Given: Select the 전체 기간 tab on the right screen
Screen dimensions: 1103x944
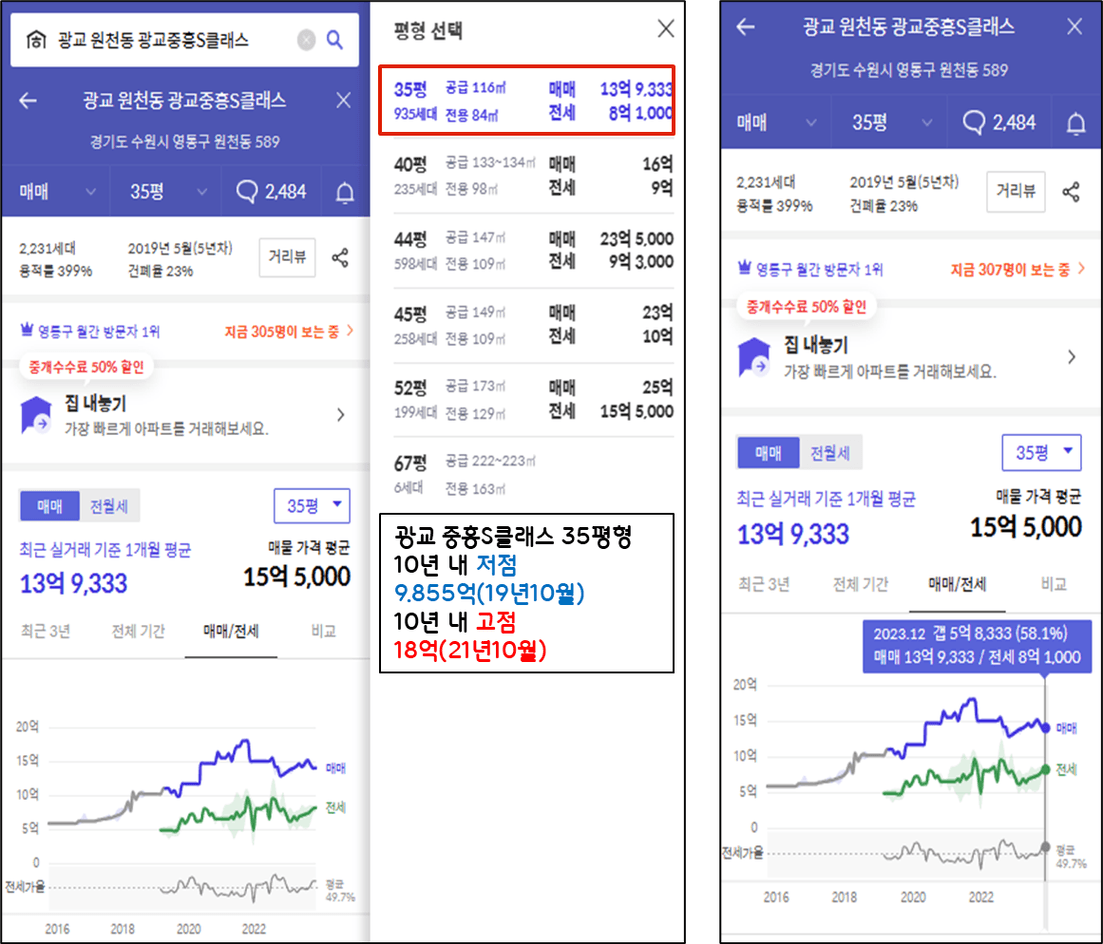Looking at the screenshot, I should tap(860, 584).
